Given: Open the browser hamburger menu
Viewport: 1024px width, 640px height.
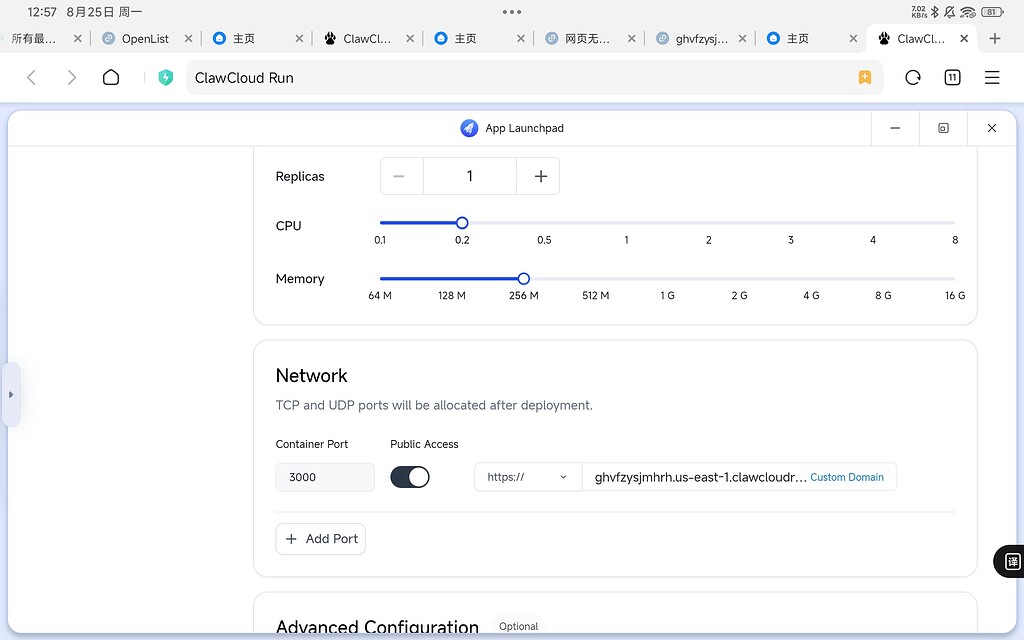Looking at the screenshot, I should tap(992, 78).
